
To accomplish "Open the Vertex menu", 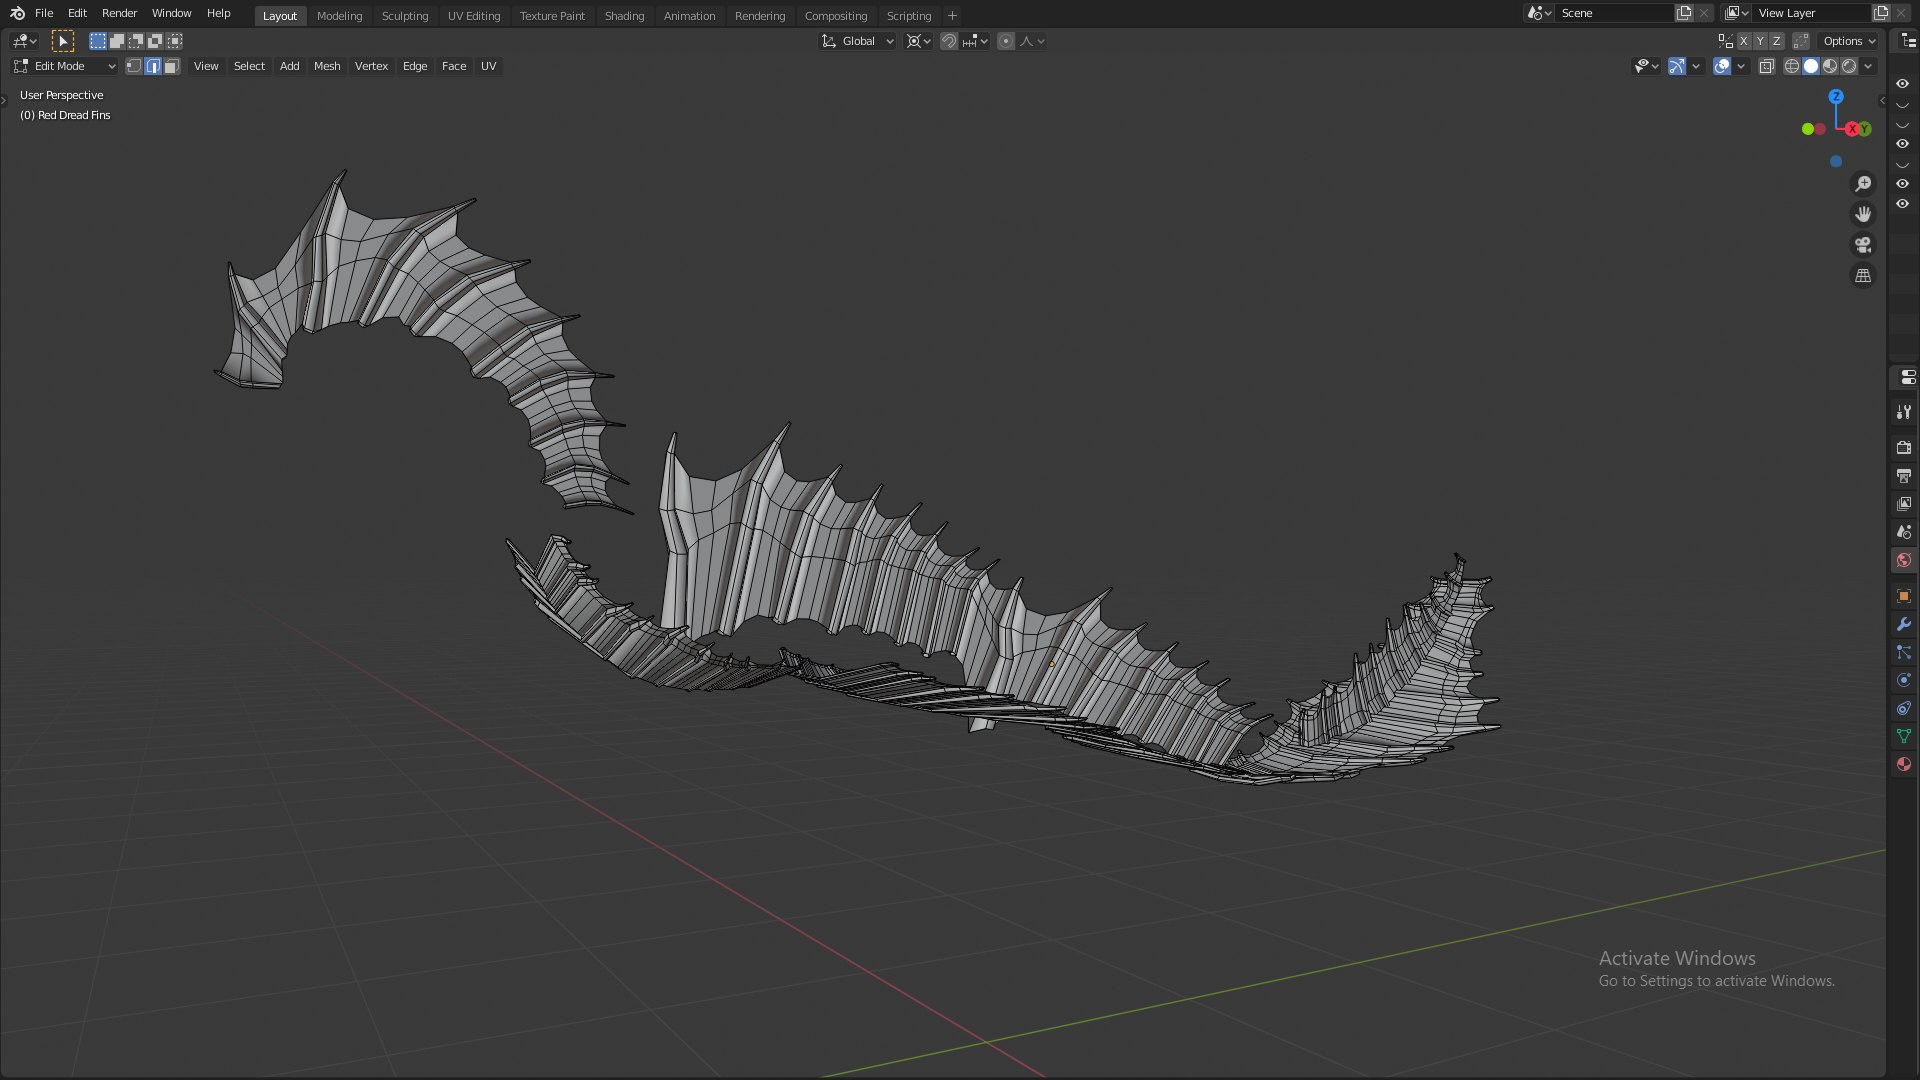I will click(371, 66).
